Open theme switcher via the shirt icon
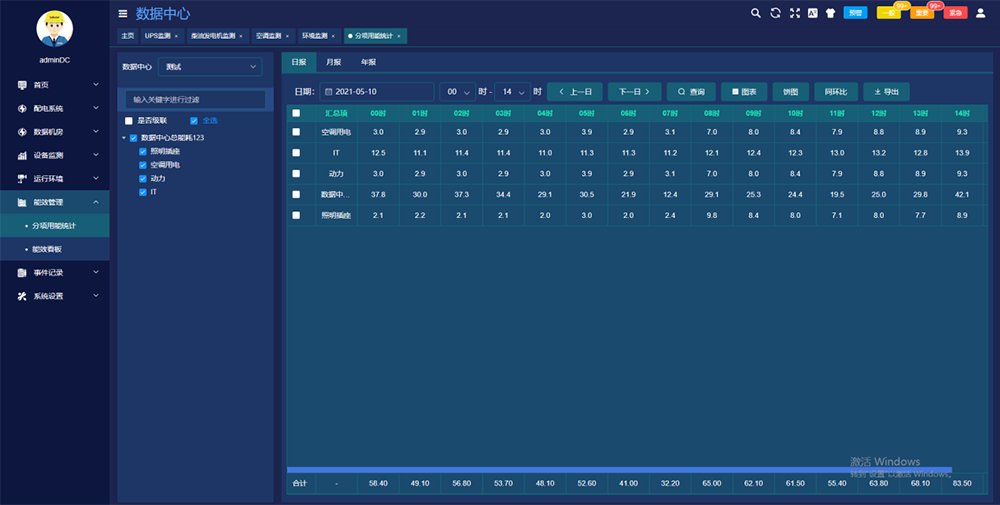1000x505 pixels. click(x=829, y=13)
